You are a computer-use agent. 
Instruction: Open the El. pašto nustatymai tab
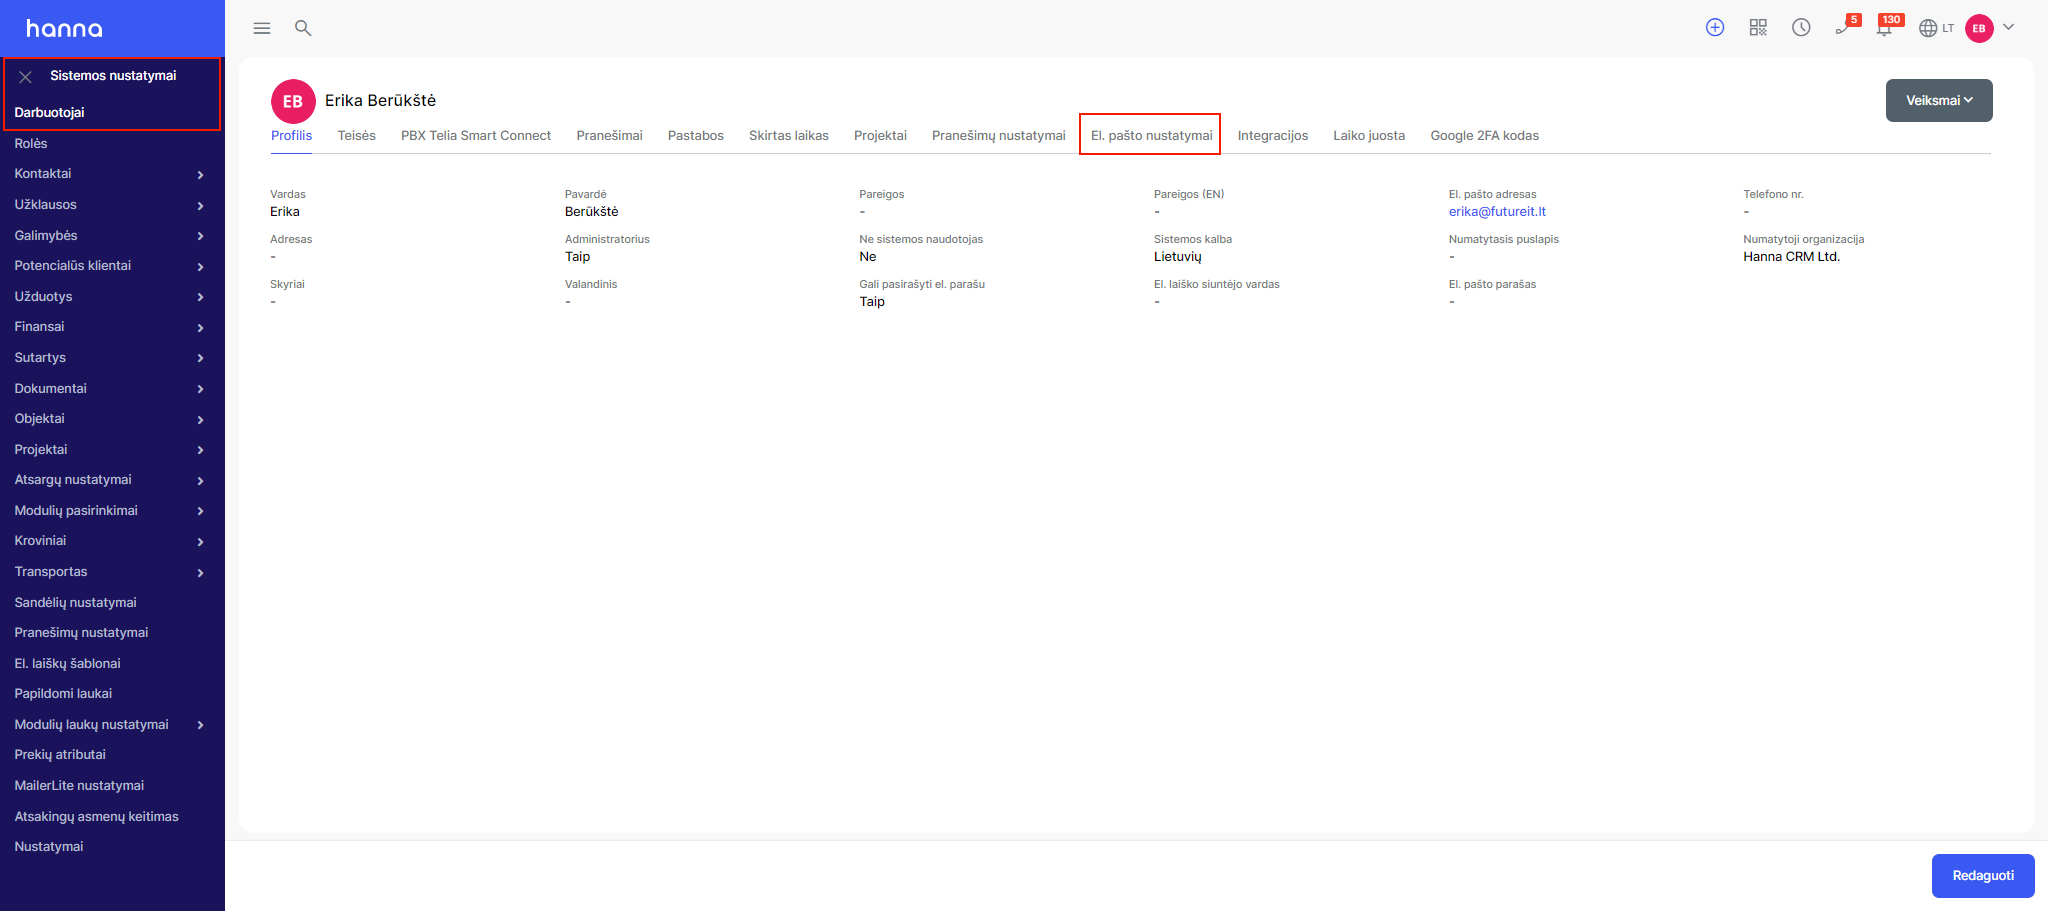tap(1151, 135)
